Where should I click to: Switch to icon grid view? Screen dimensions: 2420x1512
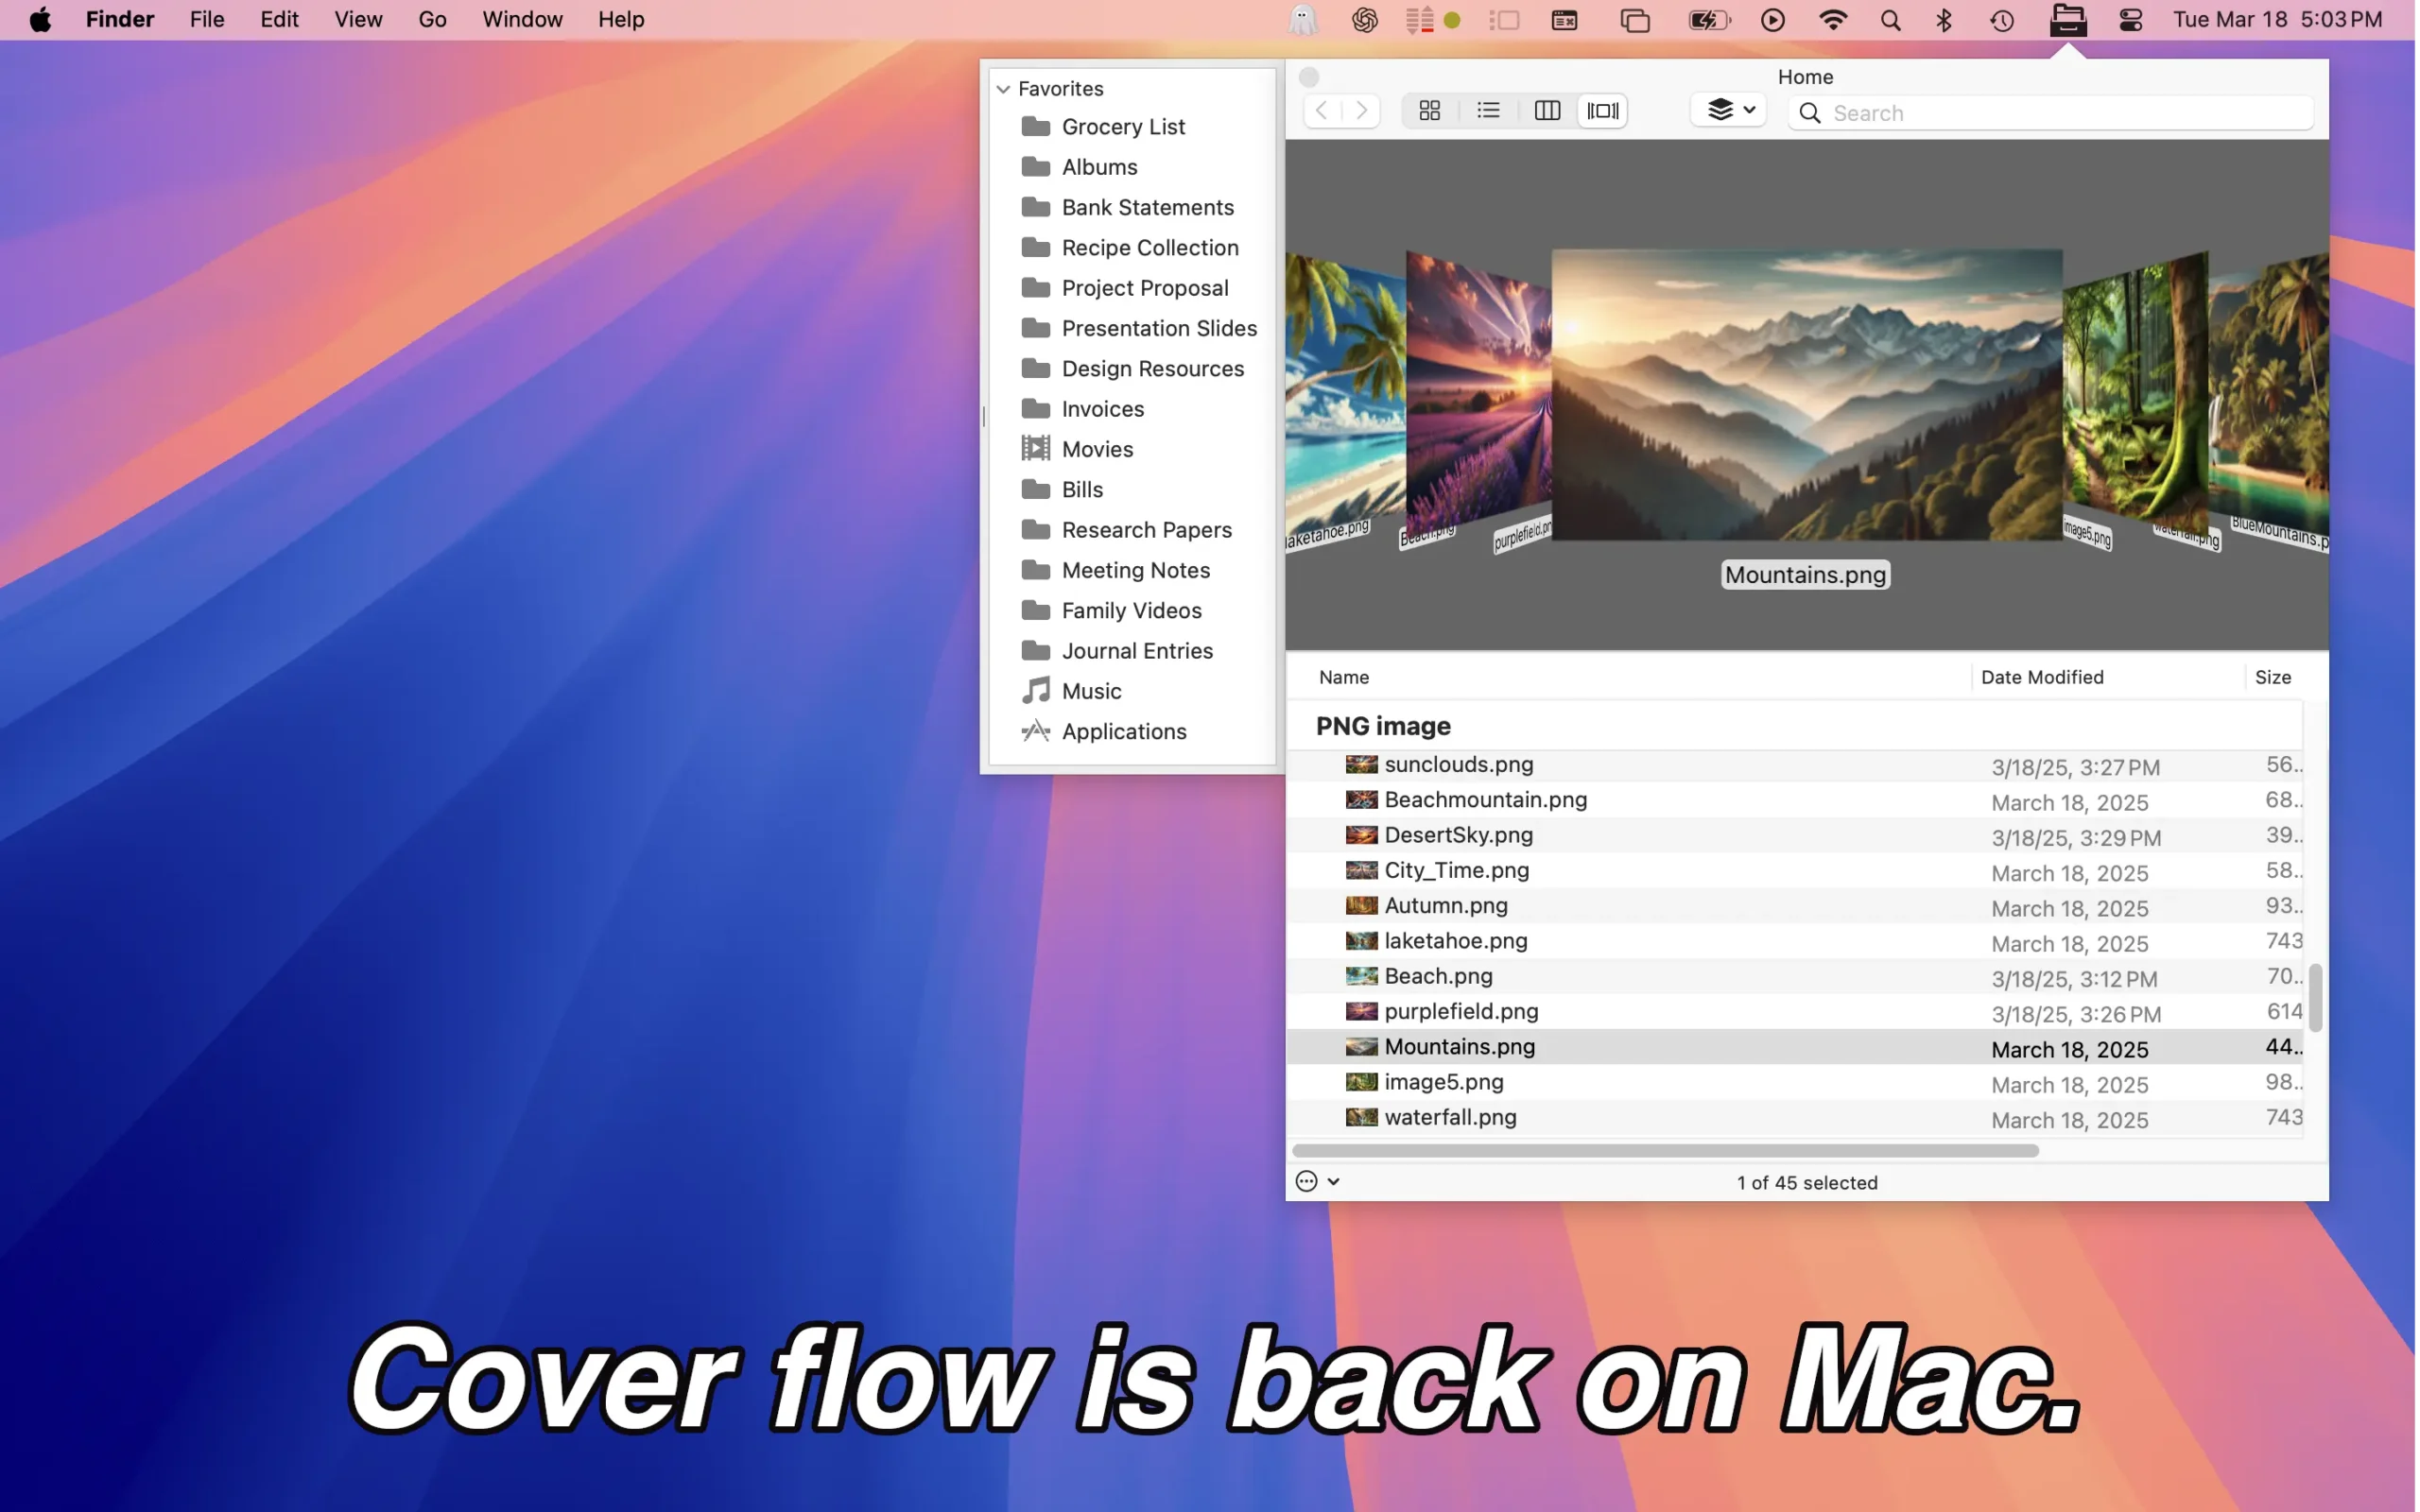(x=1429, y=111)
